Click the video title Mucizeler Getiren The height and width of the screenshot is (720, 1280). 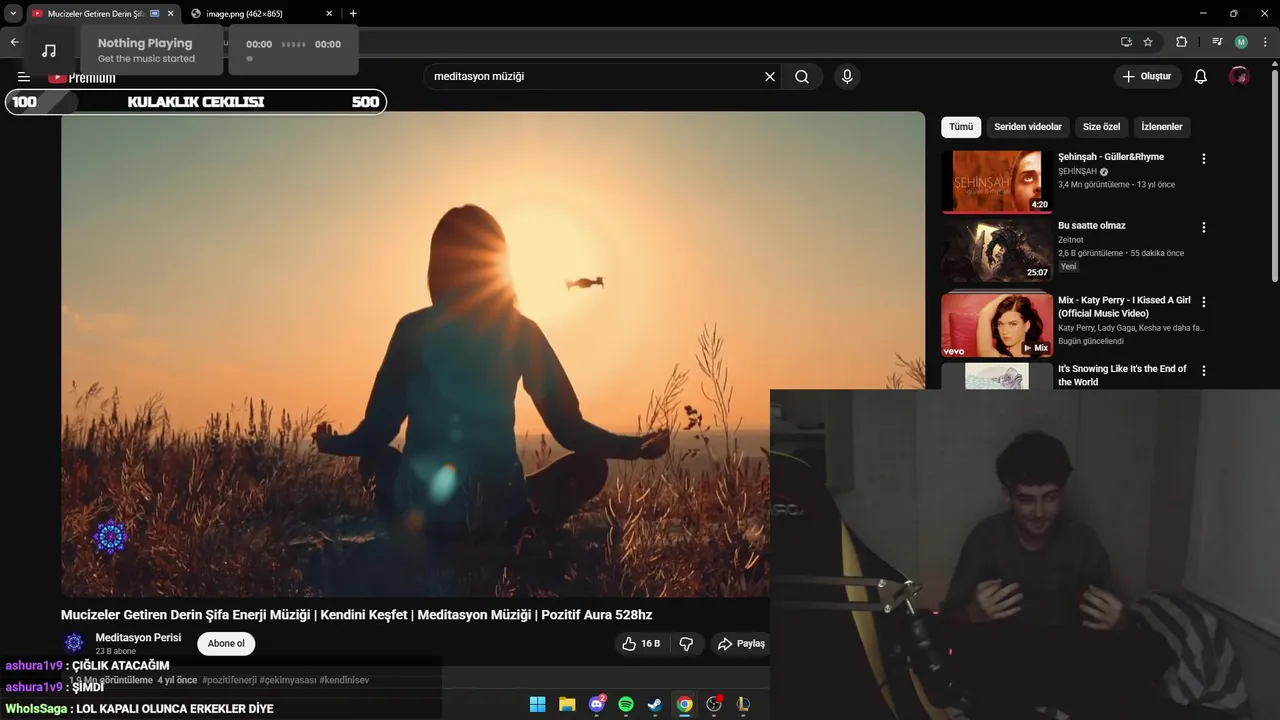356,615
